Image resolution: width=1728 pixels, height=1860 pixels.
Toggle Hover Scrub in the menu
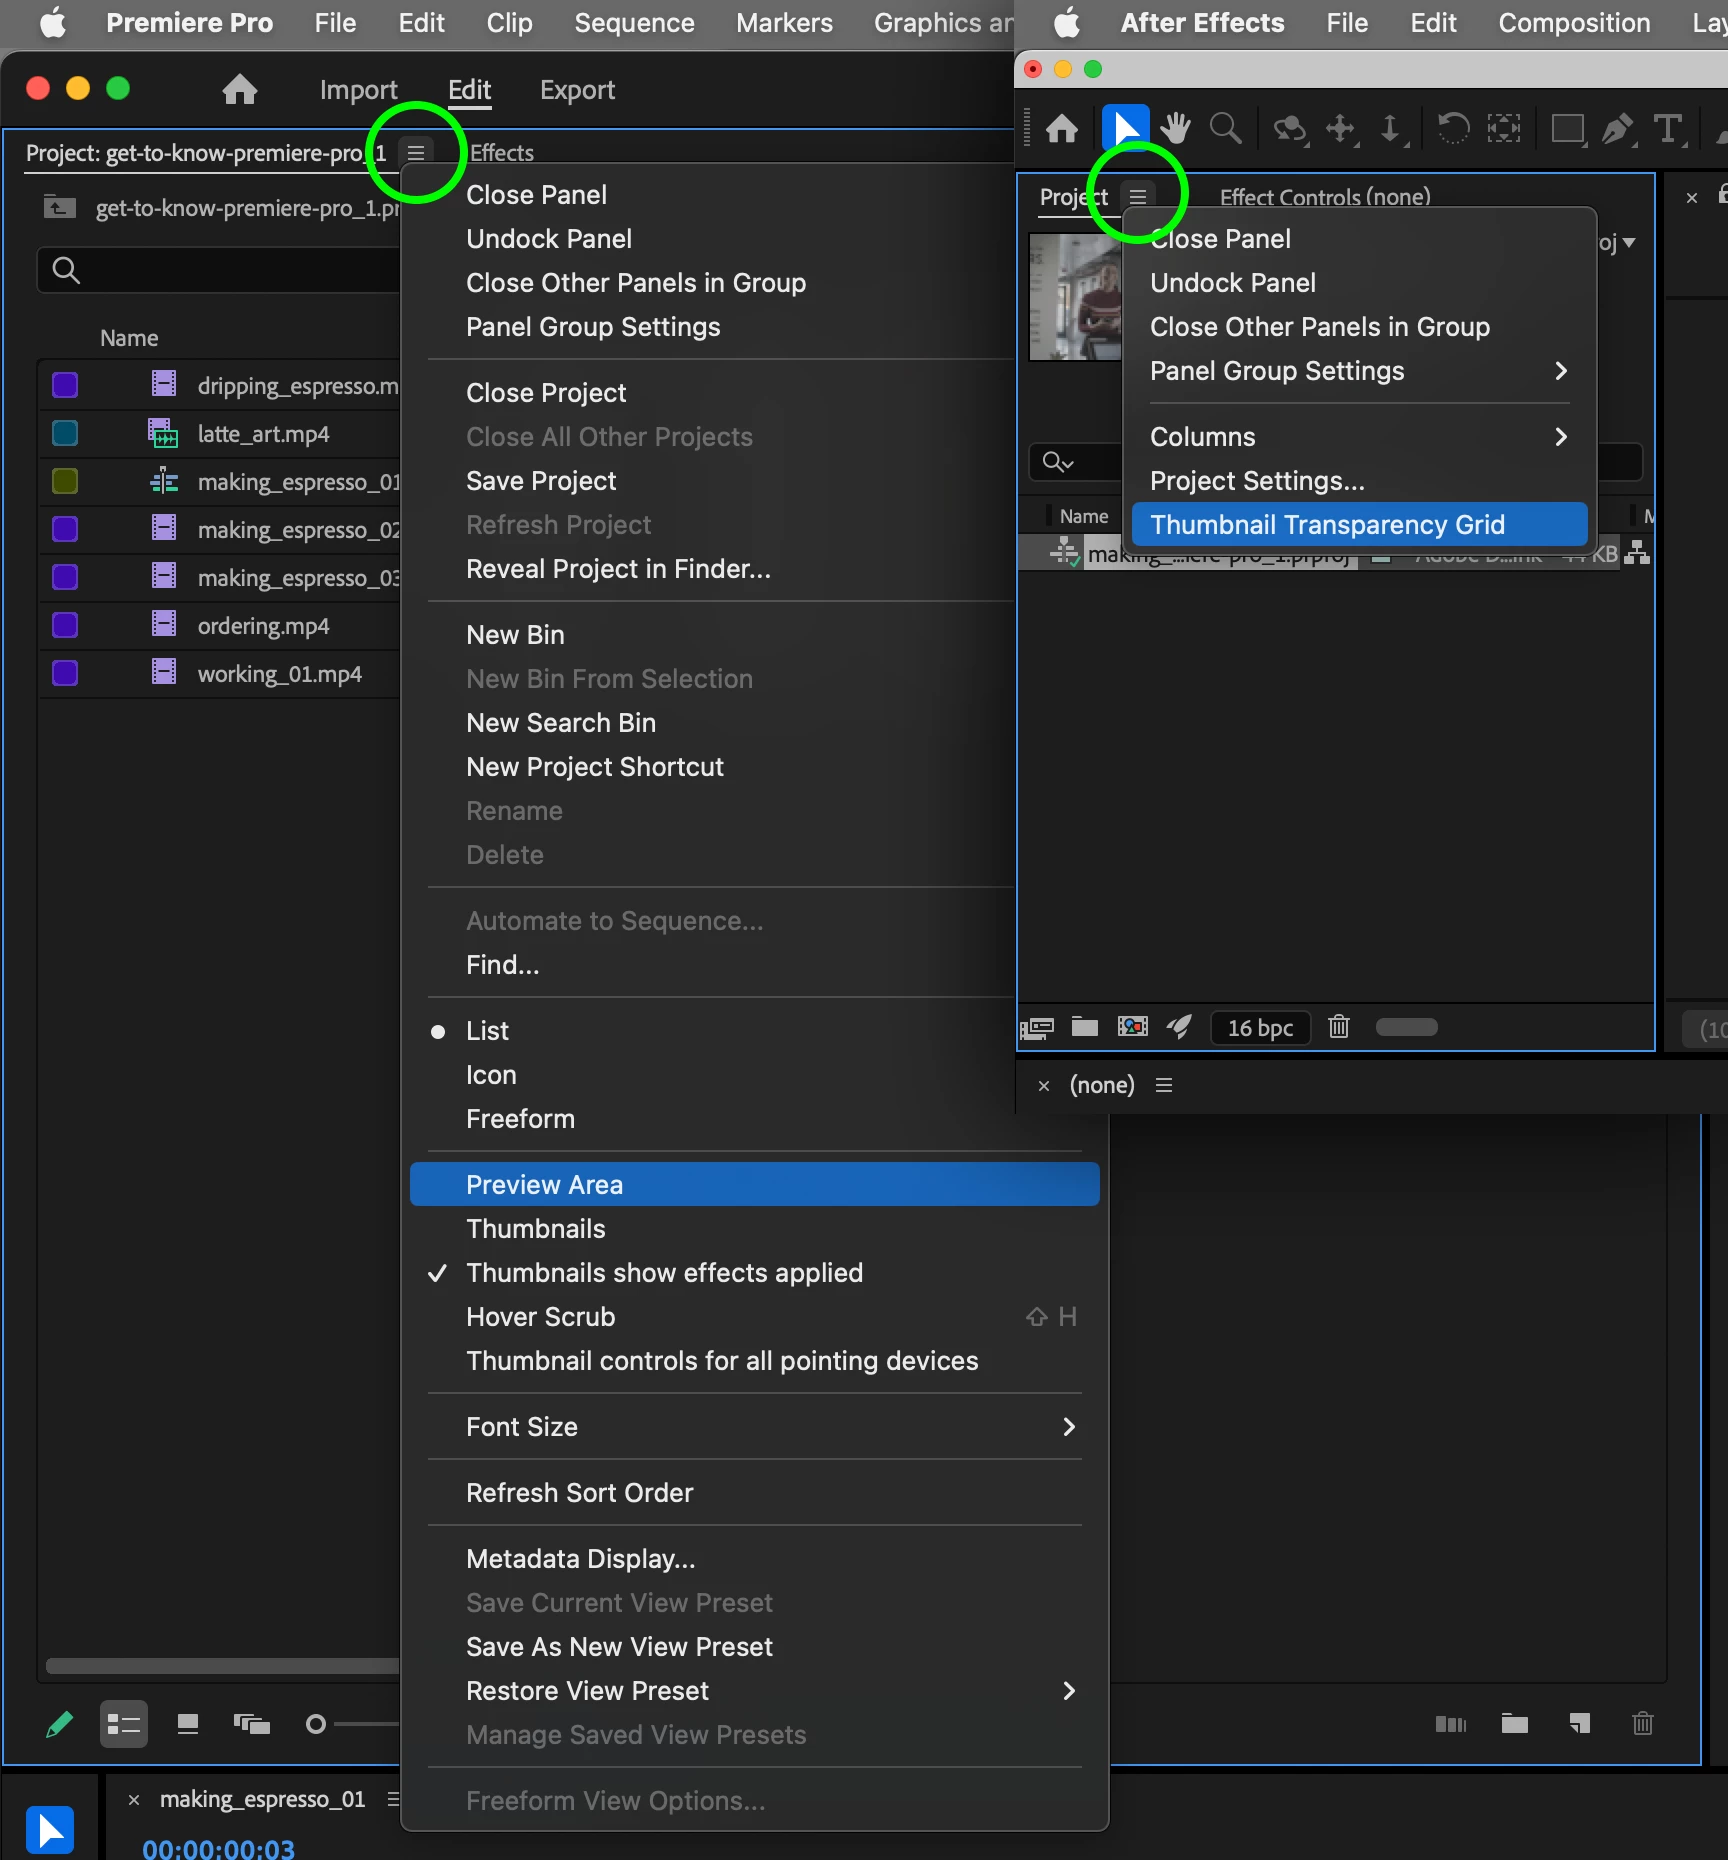coord(755,1317)
